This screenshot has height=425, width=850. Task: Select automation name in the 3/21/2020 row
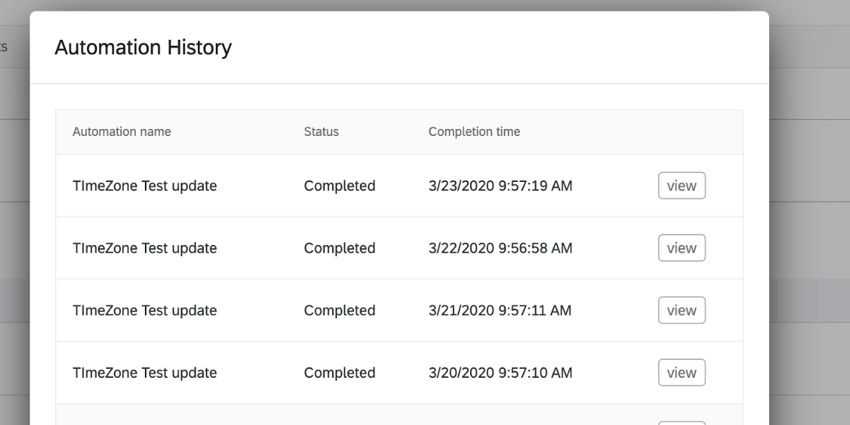tap(144, 310)
